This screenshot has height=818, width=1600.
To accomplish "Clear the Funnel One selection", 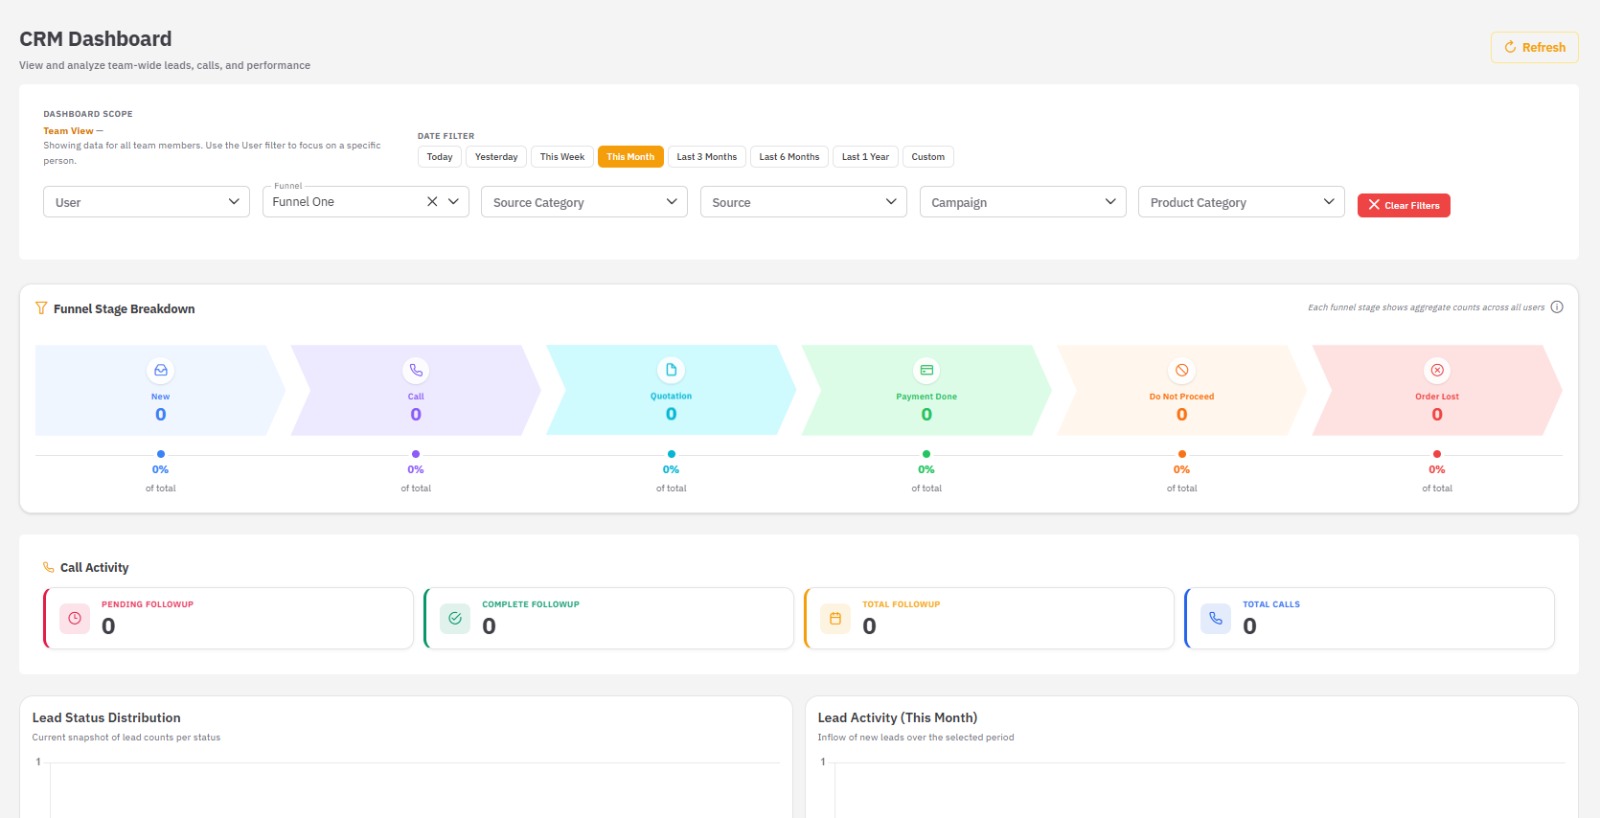I will (432, 201).
